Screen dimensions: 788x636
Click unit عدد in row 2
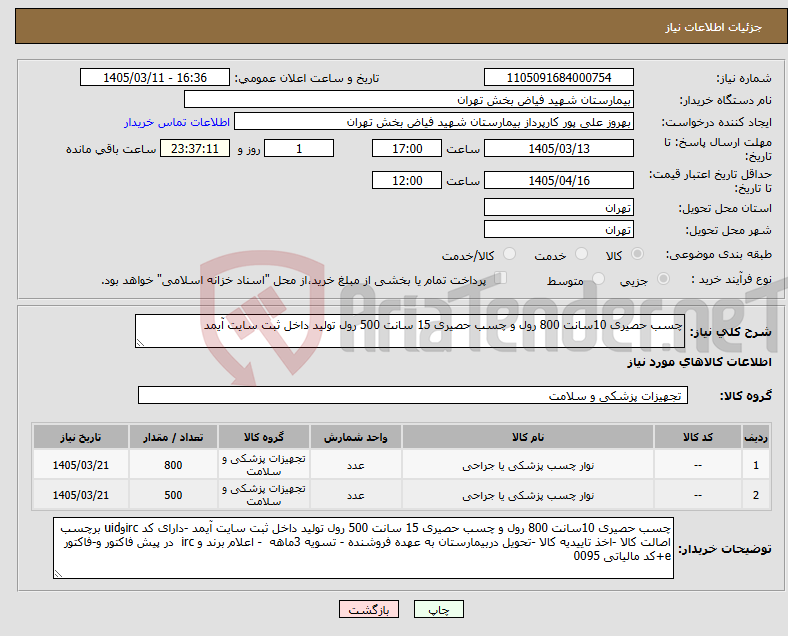pyautogui.click(x=355, y=496)
